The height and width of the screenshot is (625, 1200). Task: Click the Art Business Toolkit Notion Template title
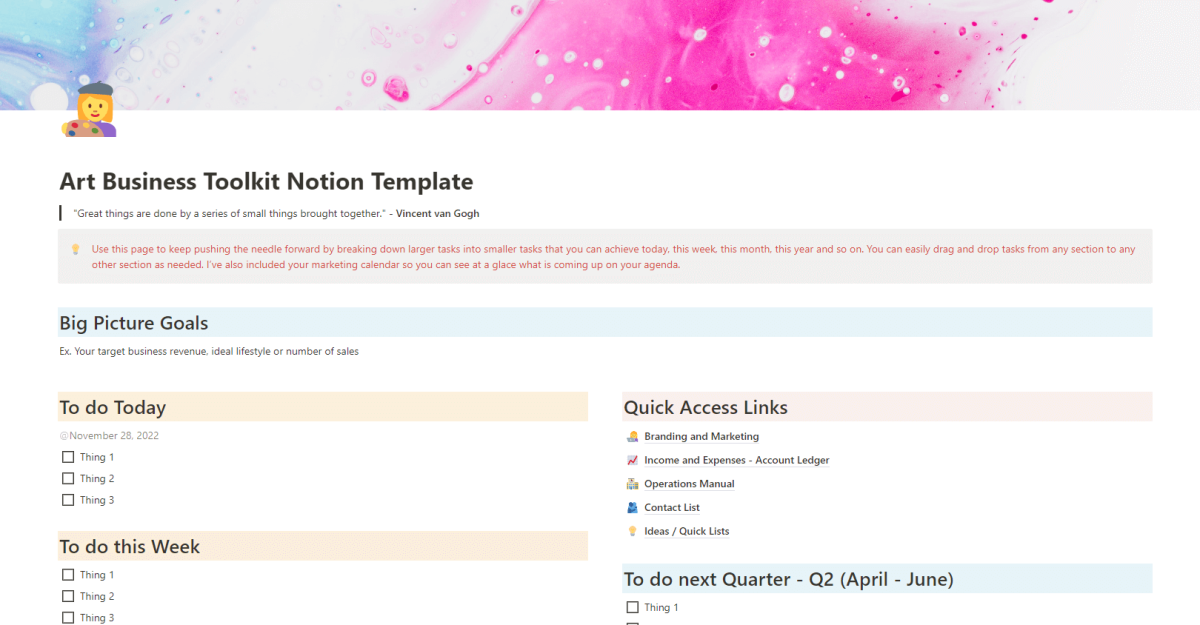tap(266, 181)
